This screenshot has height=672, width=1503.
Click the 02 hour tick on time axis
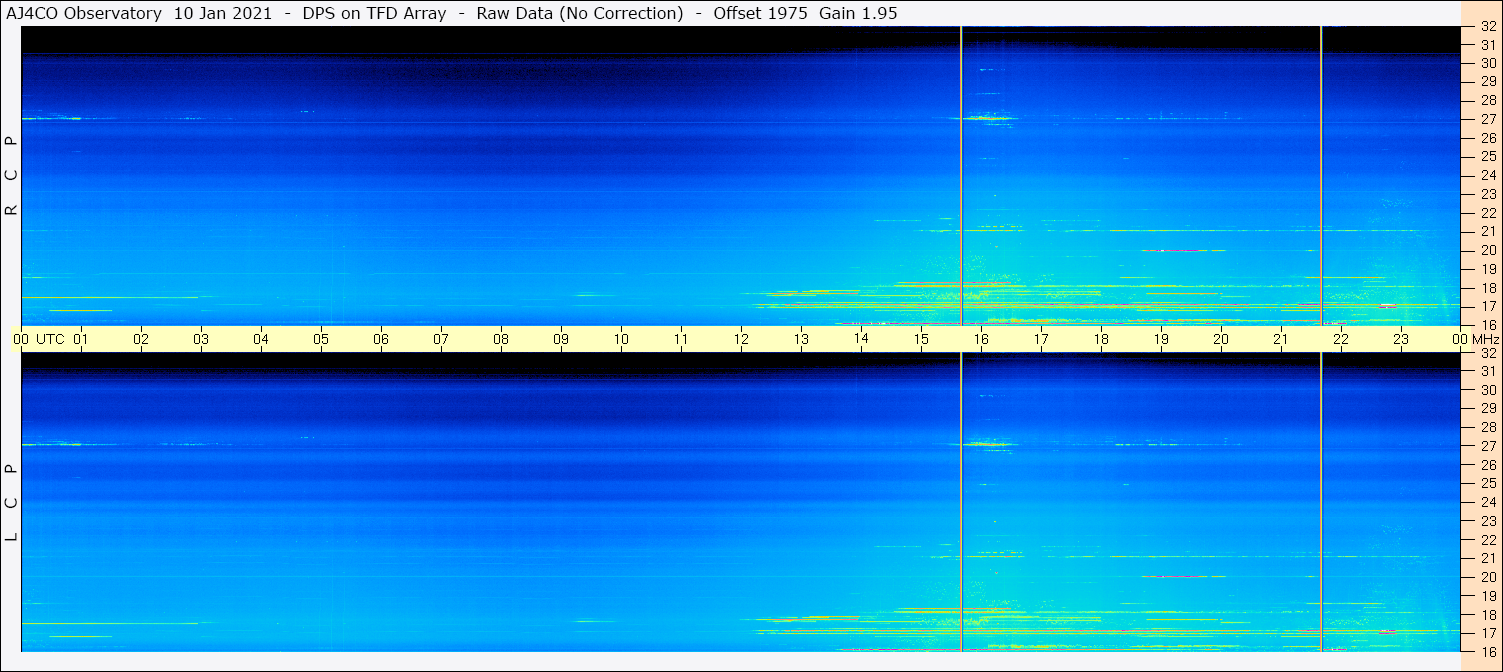(141, 339)
